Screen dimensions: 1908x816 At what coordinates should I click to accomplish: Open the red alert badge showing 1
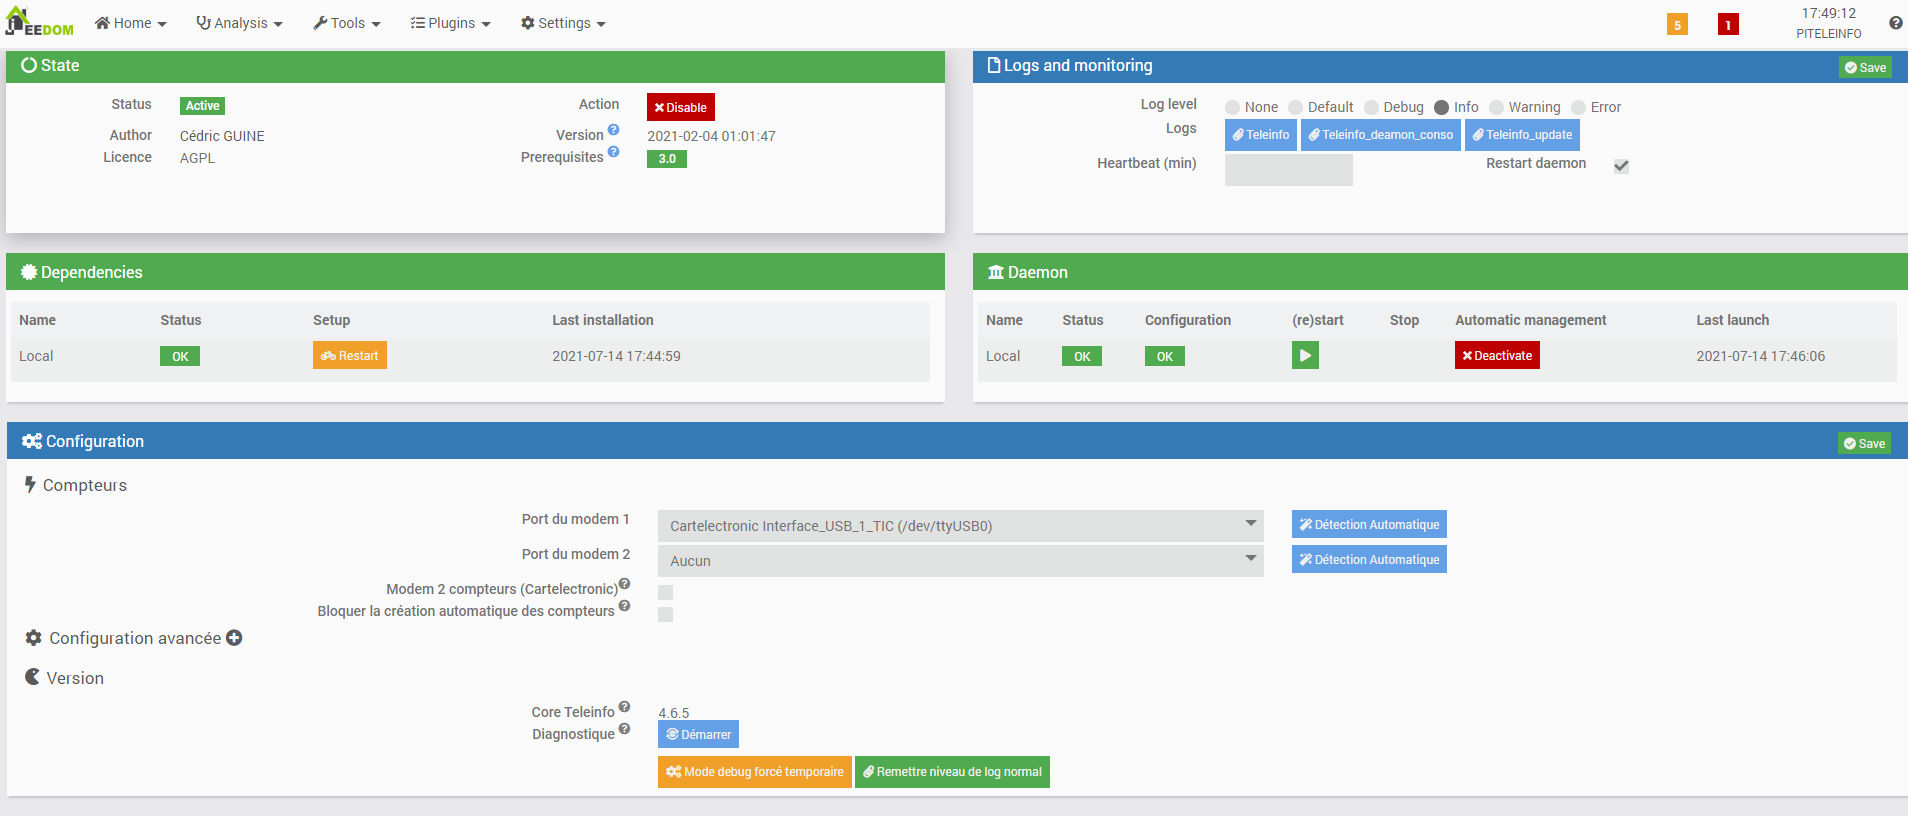coord(1727,25)
